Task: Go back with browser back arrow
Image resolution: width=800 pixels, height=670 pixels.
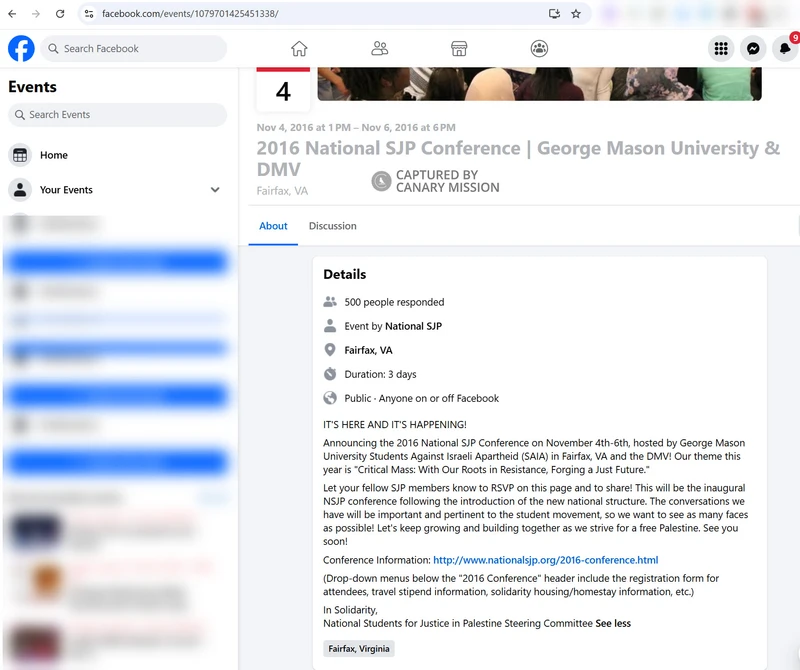Action: (12, 14)
